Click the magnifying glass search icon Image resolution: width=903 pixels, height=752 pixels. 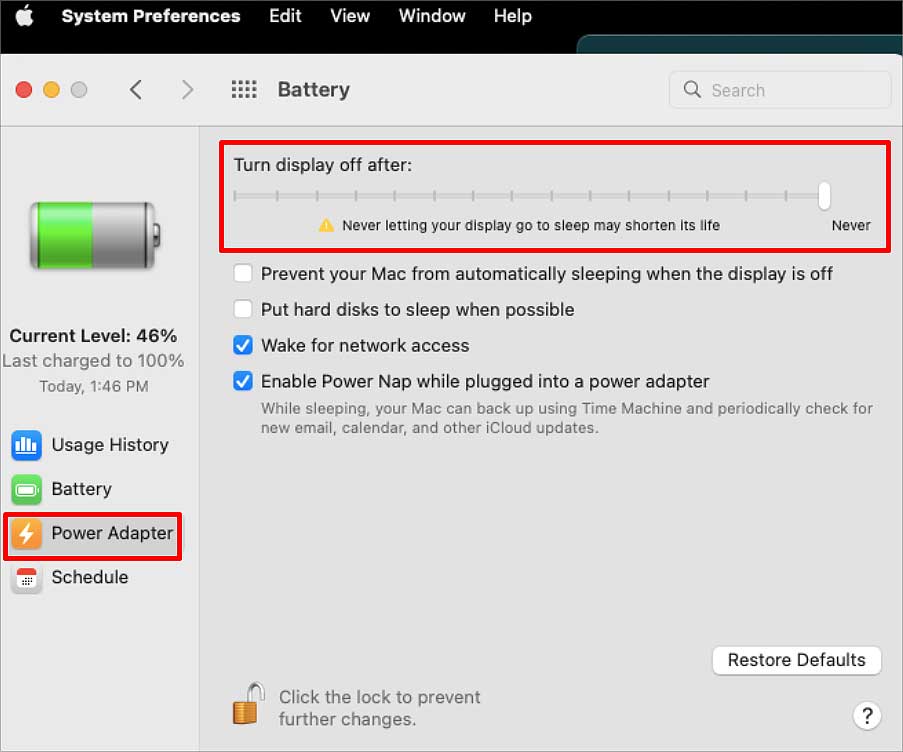point(692,89)
